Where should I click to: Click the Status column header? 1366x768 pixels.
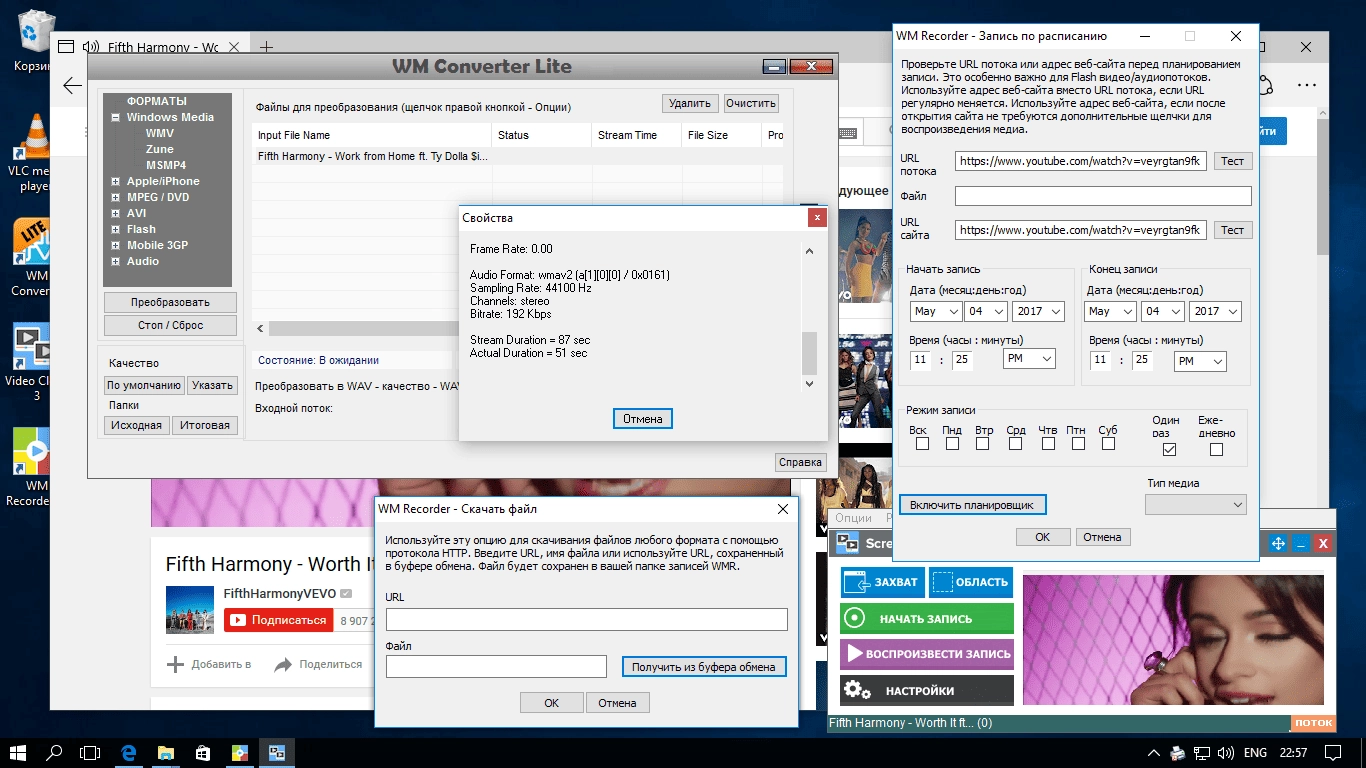click(x=541, y=135)
